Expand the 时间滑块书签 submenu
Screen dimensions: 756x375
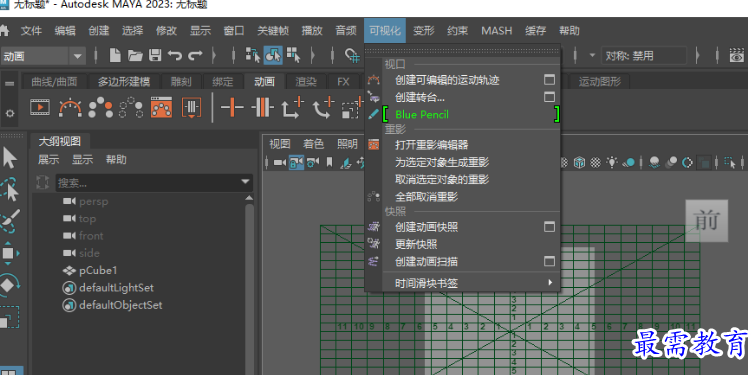(550, 282)
